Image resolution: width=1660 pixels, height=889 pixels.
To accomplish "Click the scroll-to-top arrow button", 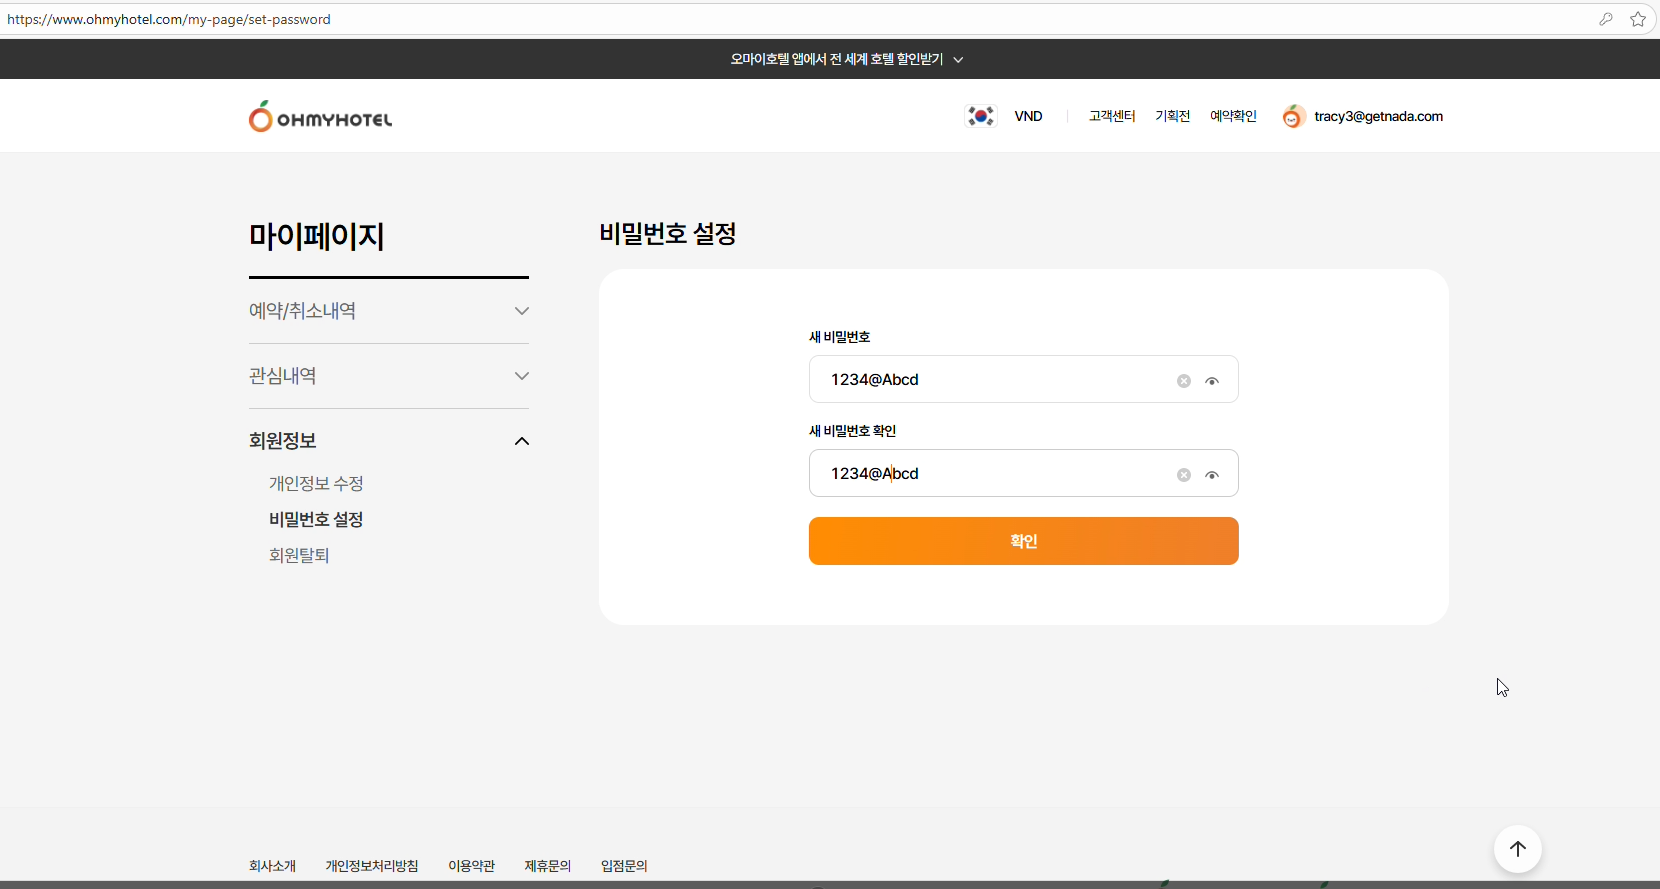I will click(1517, 849).
